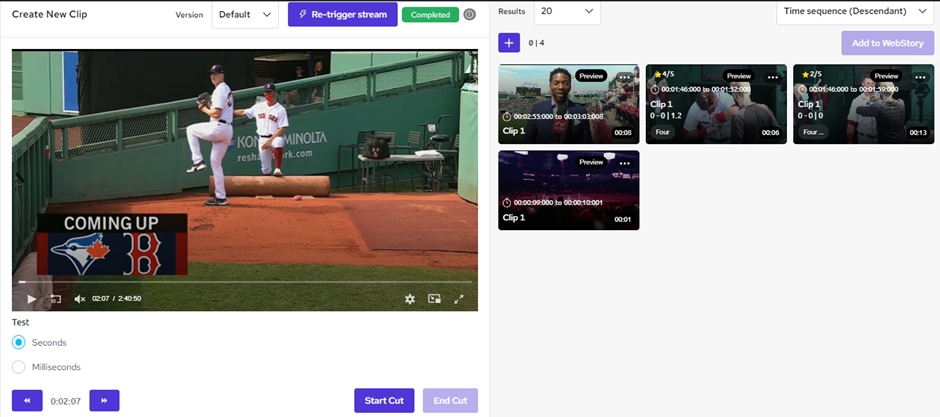Click the 02:07 / 2:40:50 player time
940x417 pixels.
(x=116, y=298)
